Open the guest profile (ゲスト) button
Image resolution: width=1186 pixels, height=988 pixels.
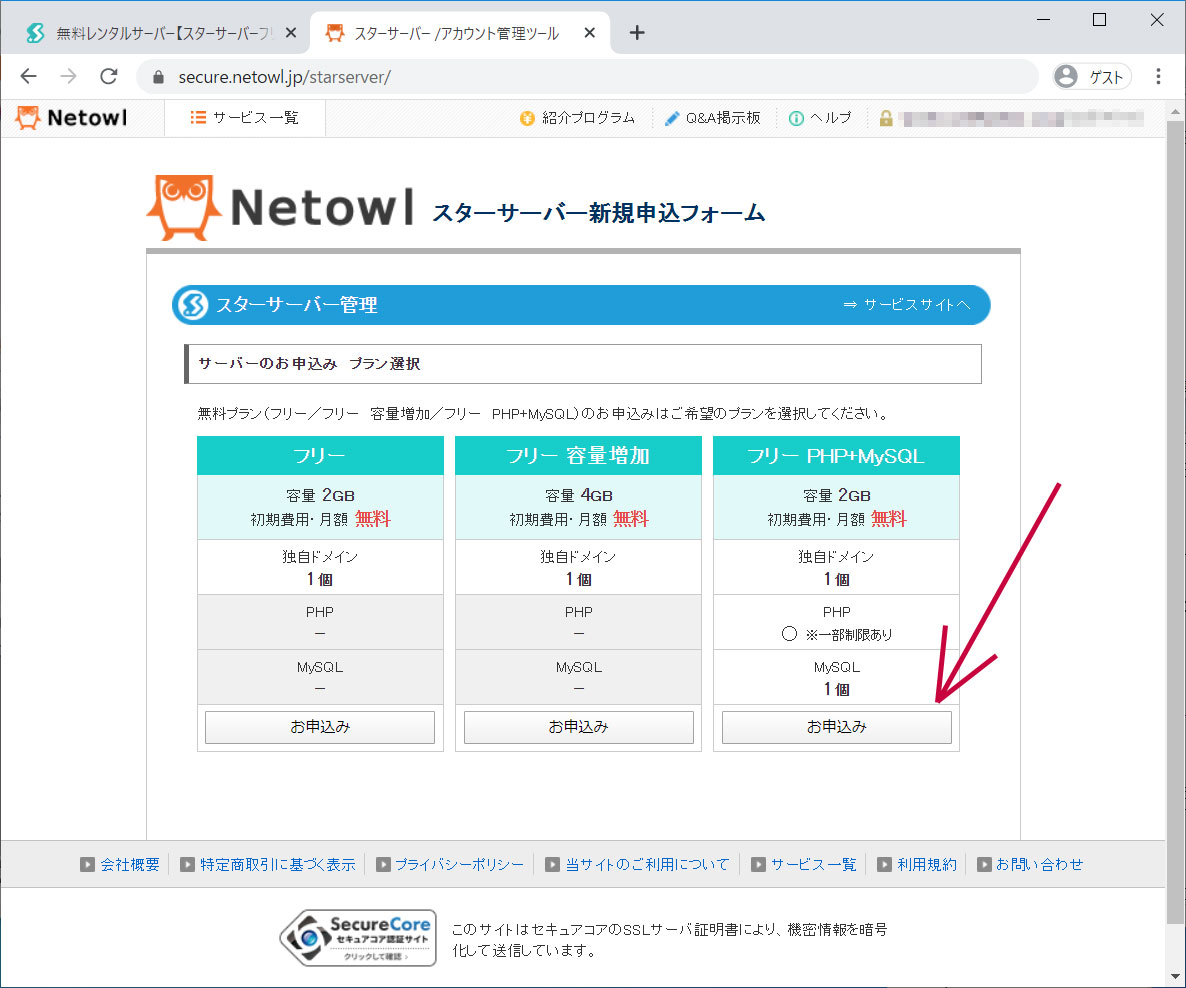pos(1091,76)
